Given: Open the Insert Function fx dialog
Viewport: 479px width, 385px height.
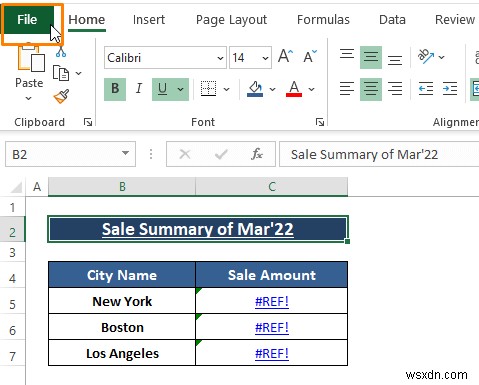Looking at the screenshot, I should (x=257, y=154).
